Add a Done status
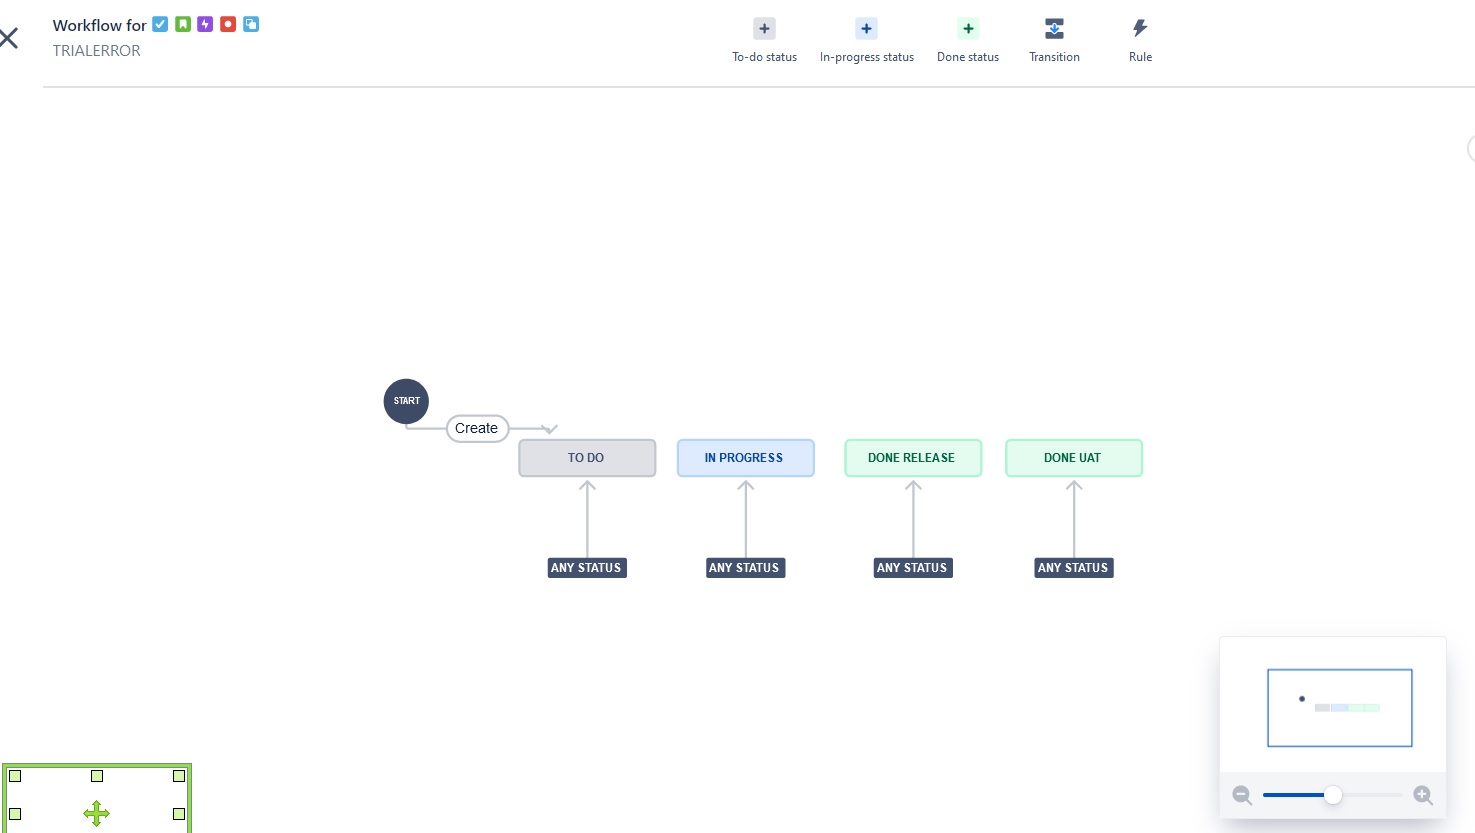The width and height of the screenshot is (1475, 833). [x=968, y=40]
